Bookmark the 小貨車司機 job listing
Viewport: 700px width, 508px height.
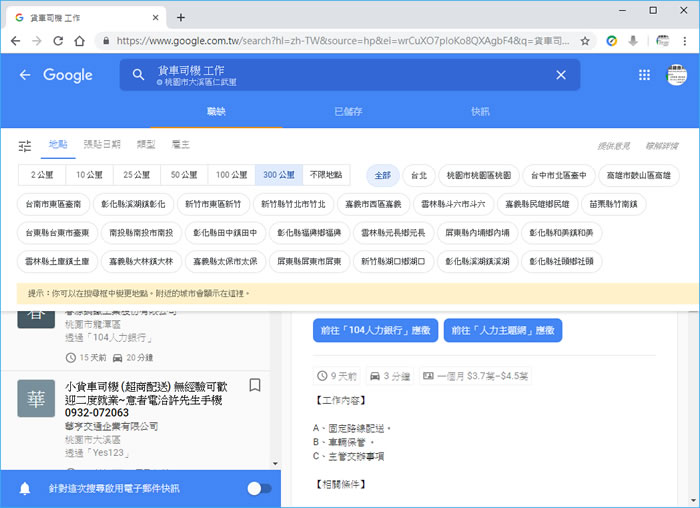pos(255,385)
